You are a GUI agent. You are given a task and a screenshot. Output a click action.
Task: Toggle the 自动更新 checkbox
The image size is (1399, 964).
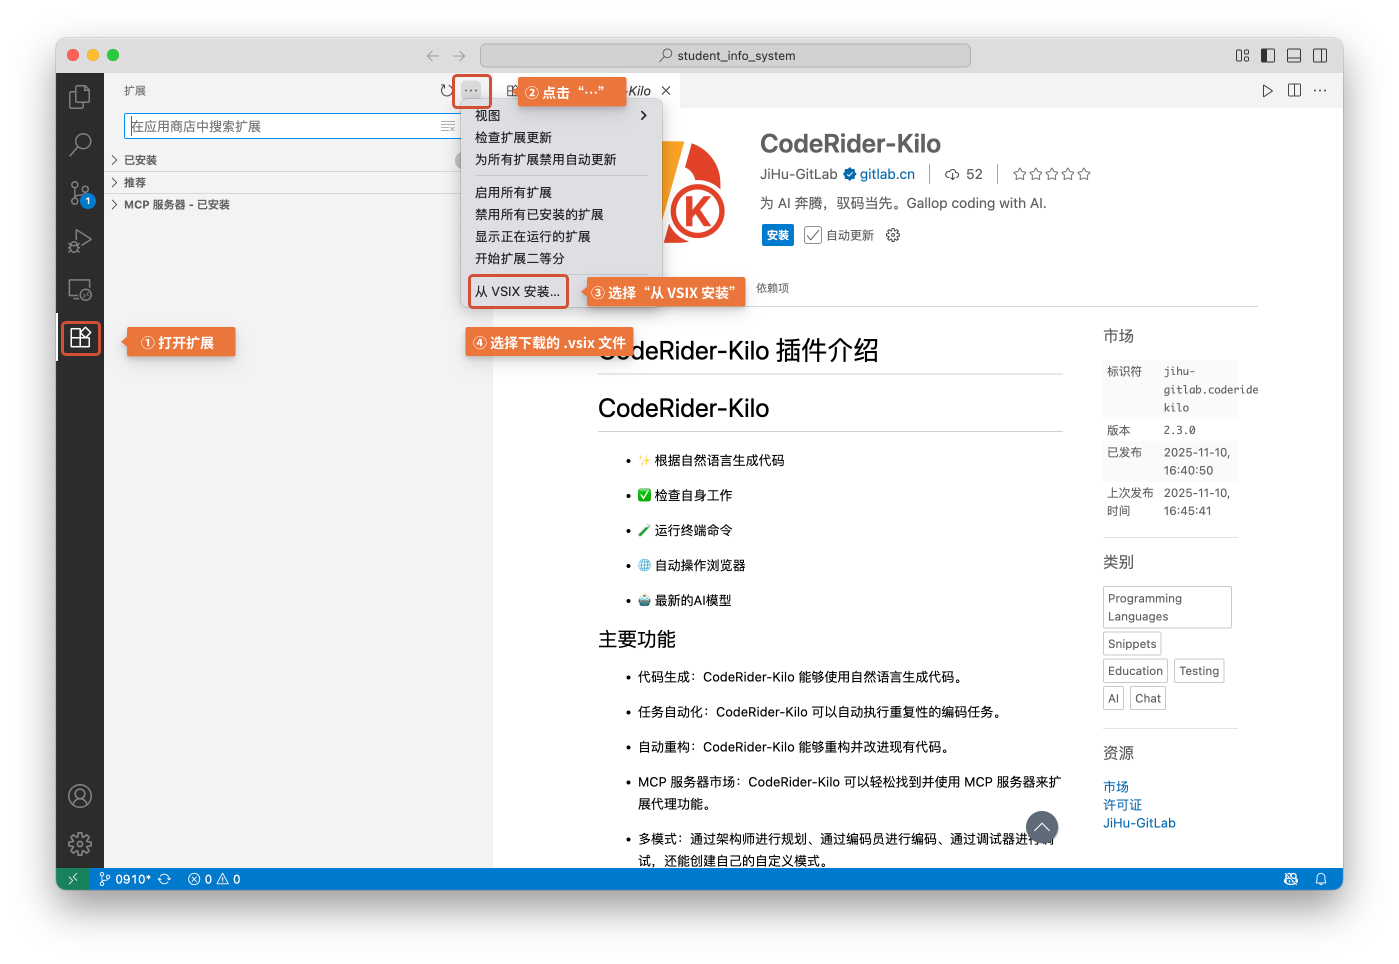pos(813,235)
